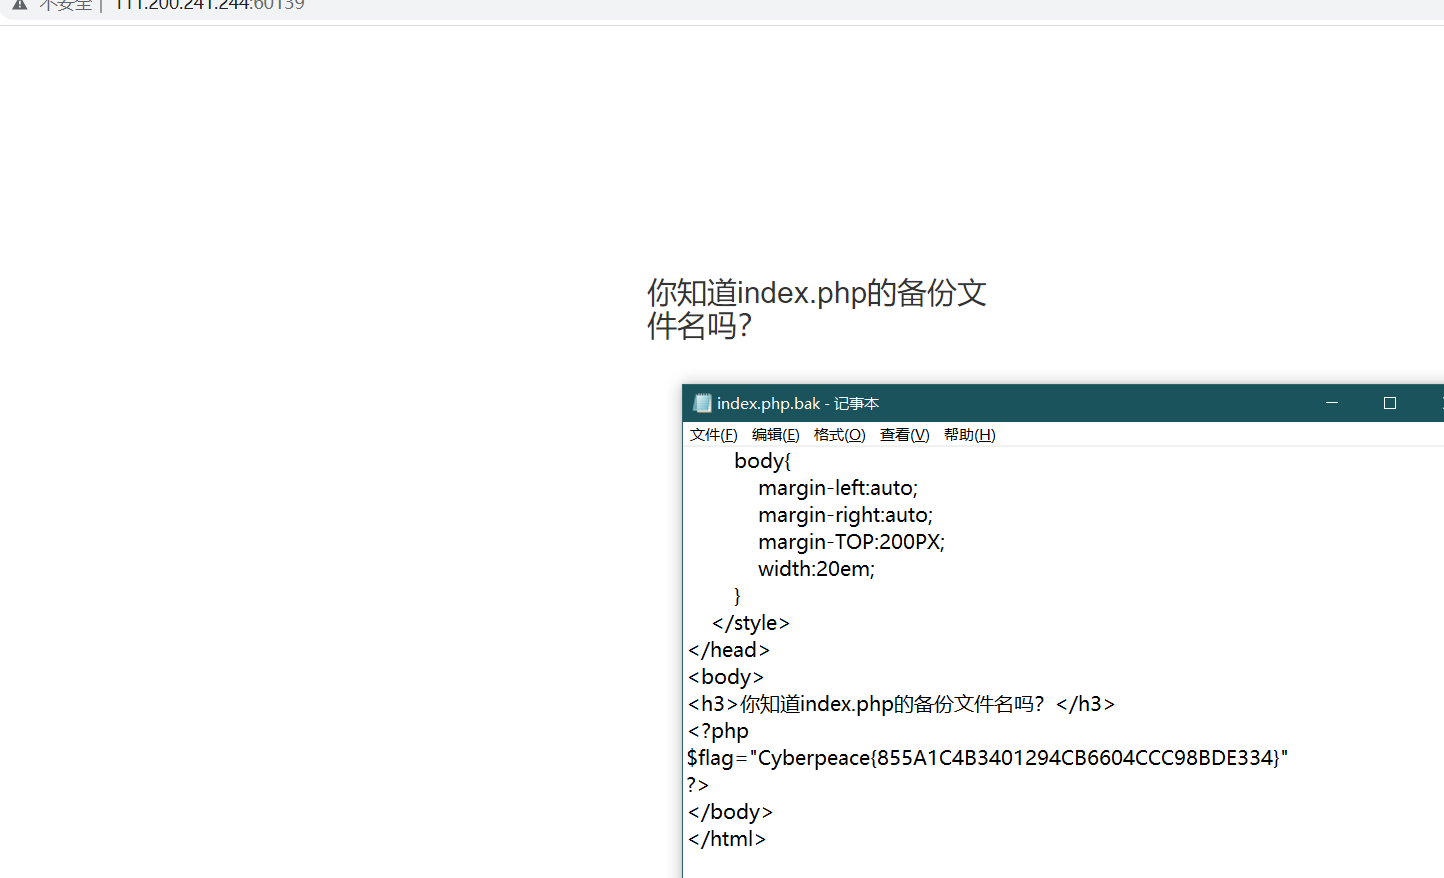Click the </html> line in the Notepad file
The width and height of the screenshot is (1444, 878).
(726, 839)
